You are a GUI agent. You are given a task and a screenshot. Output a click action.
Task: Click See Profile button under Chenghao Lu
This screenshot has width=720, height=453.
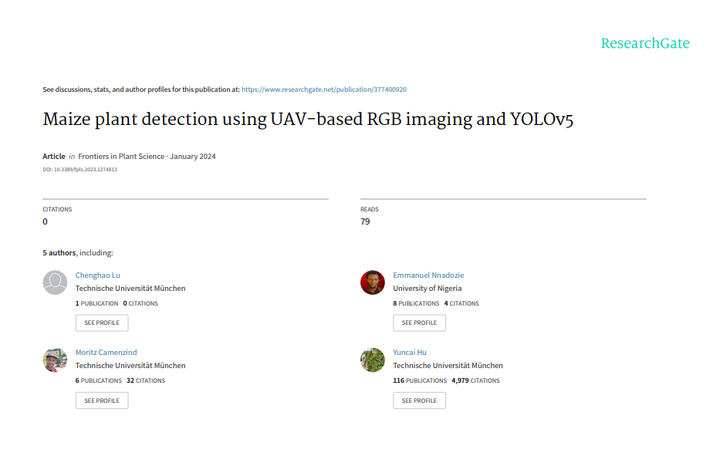pyautogui.click(x=102, y=323)
